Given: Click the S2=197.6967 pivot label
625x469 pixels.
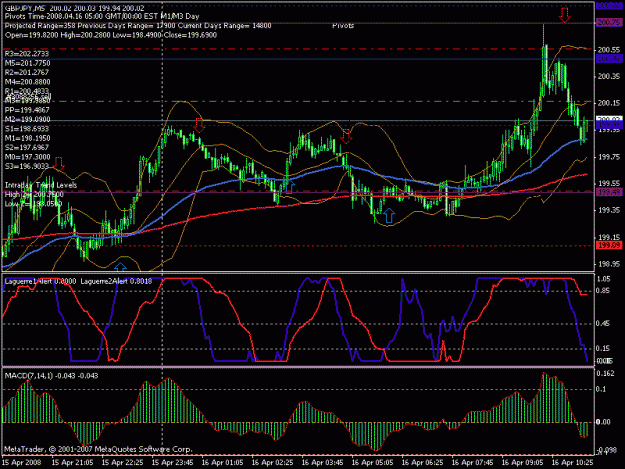Looking at the screenshot, I should [x=27, y=147].
